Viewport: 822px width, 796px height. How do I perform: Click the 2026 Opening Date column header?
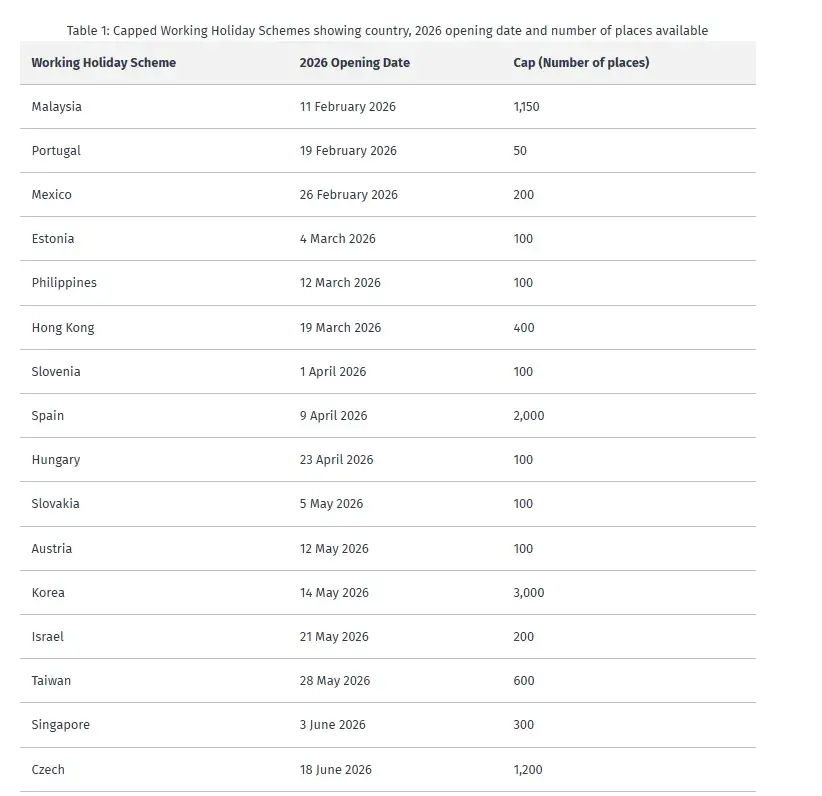pos(354,62)
